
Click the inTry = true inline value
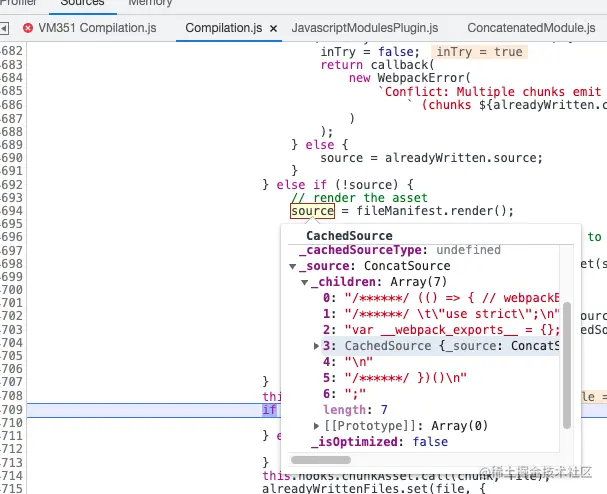click(x=479, y=52)
